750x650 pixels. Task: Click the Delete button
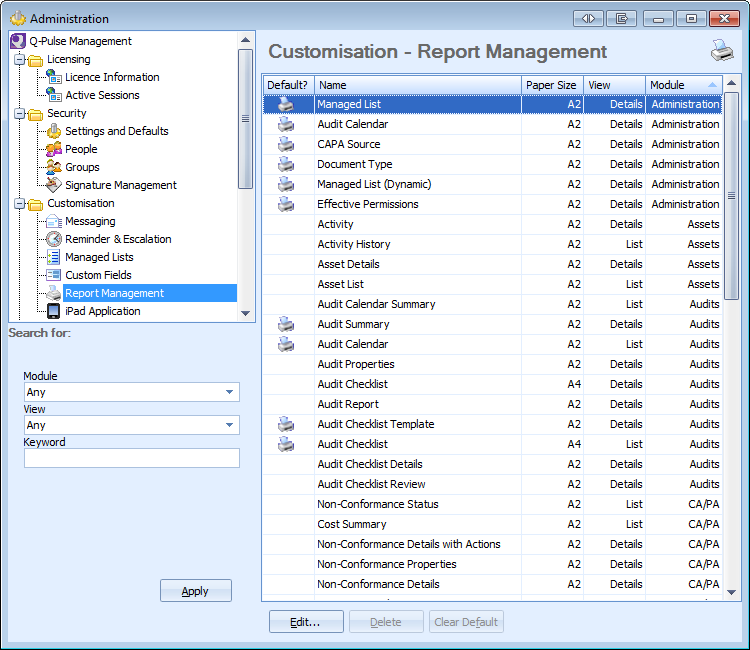click(x=386, y=622)
